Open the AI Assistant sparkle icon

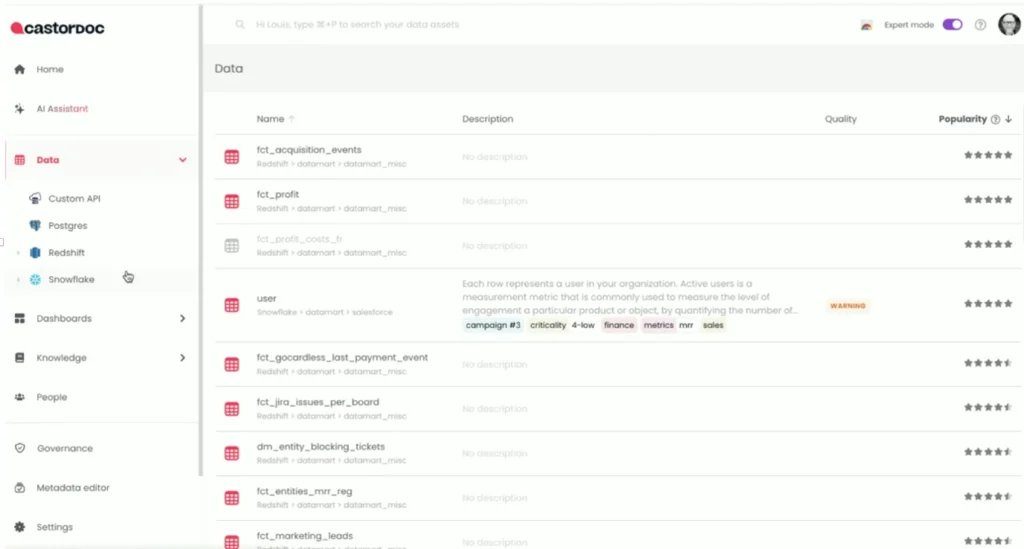point(20,108)
